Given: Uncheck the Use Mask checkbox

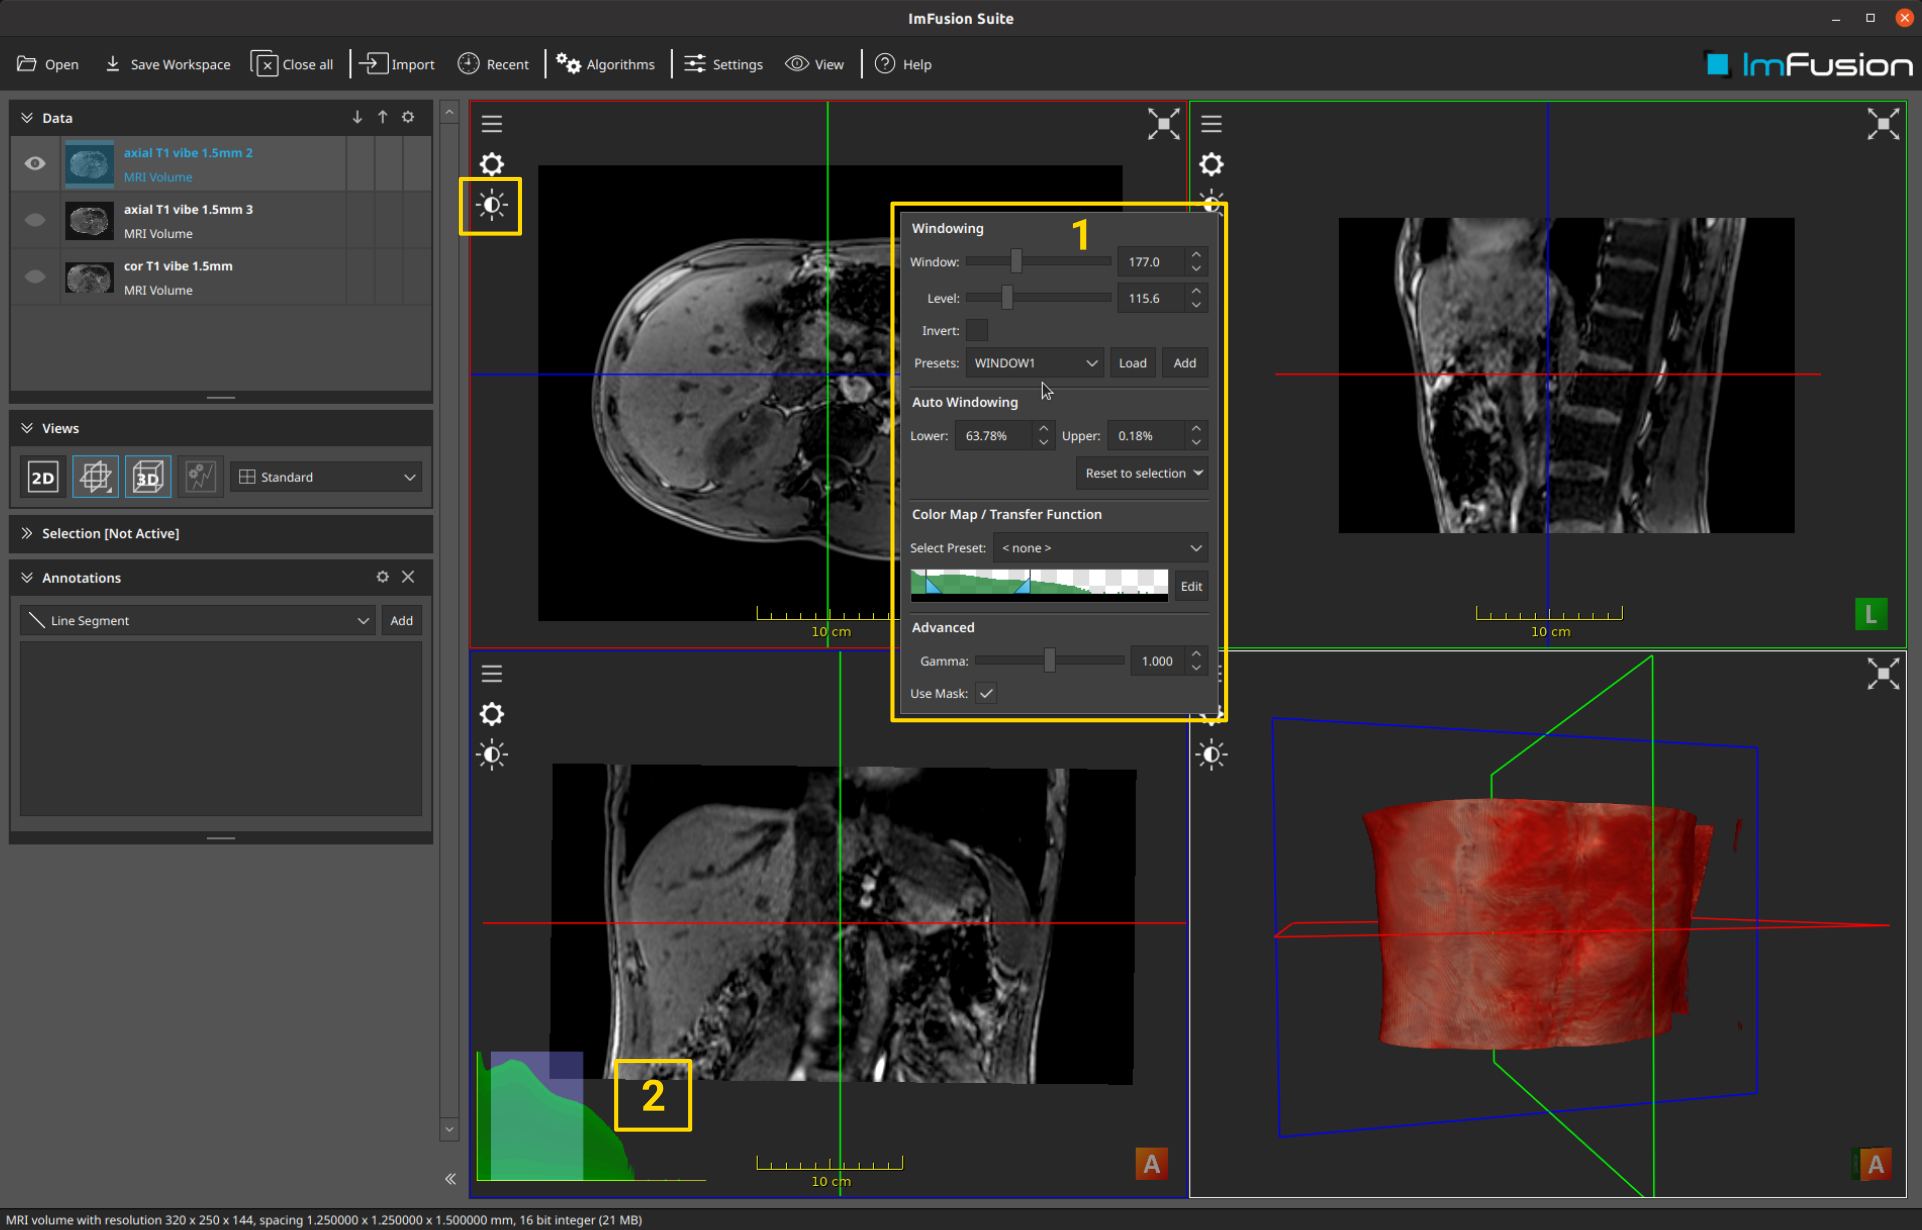Looking at the screenshot, I should click(986, 693).
